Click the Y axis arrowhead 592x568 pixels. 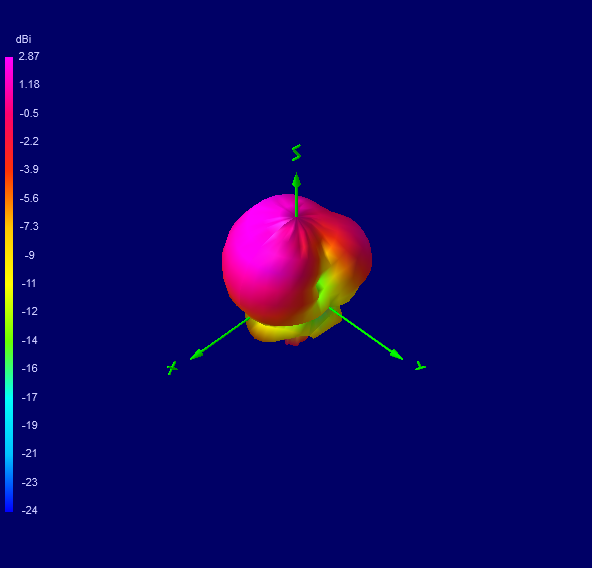pyautogui.click(x=396, y=355)
